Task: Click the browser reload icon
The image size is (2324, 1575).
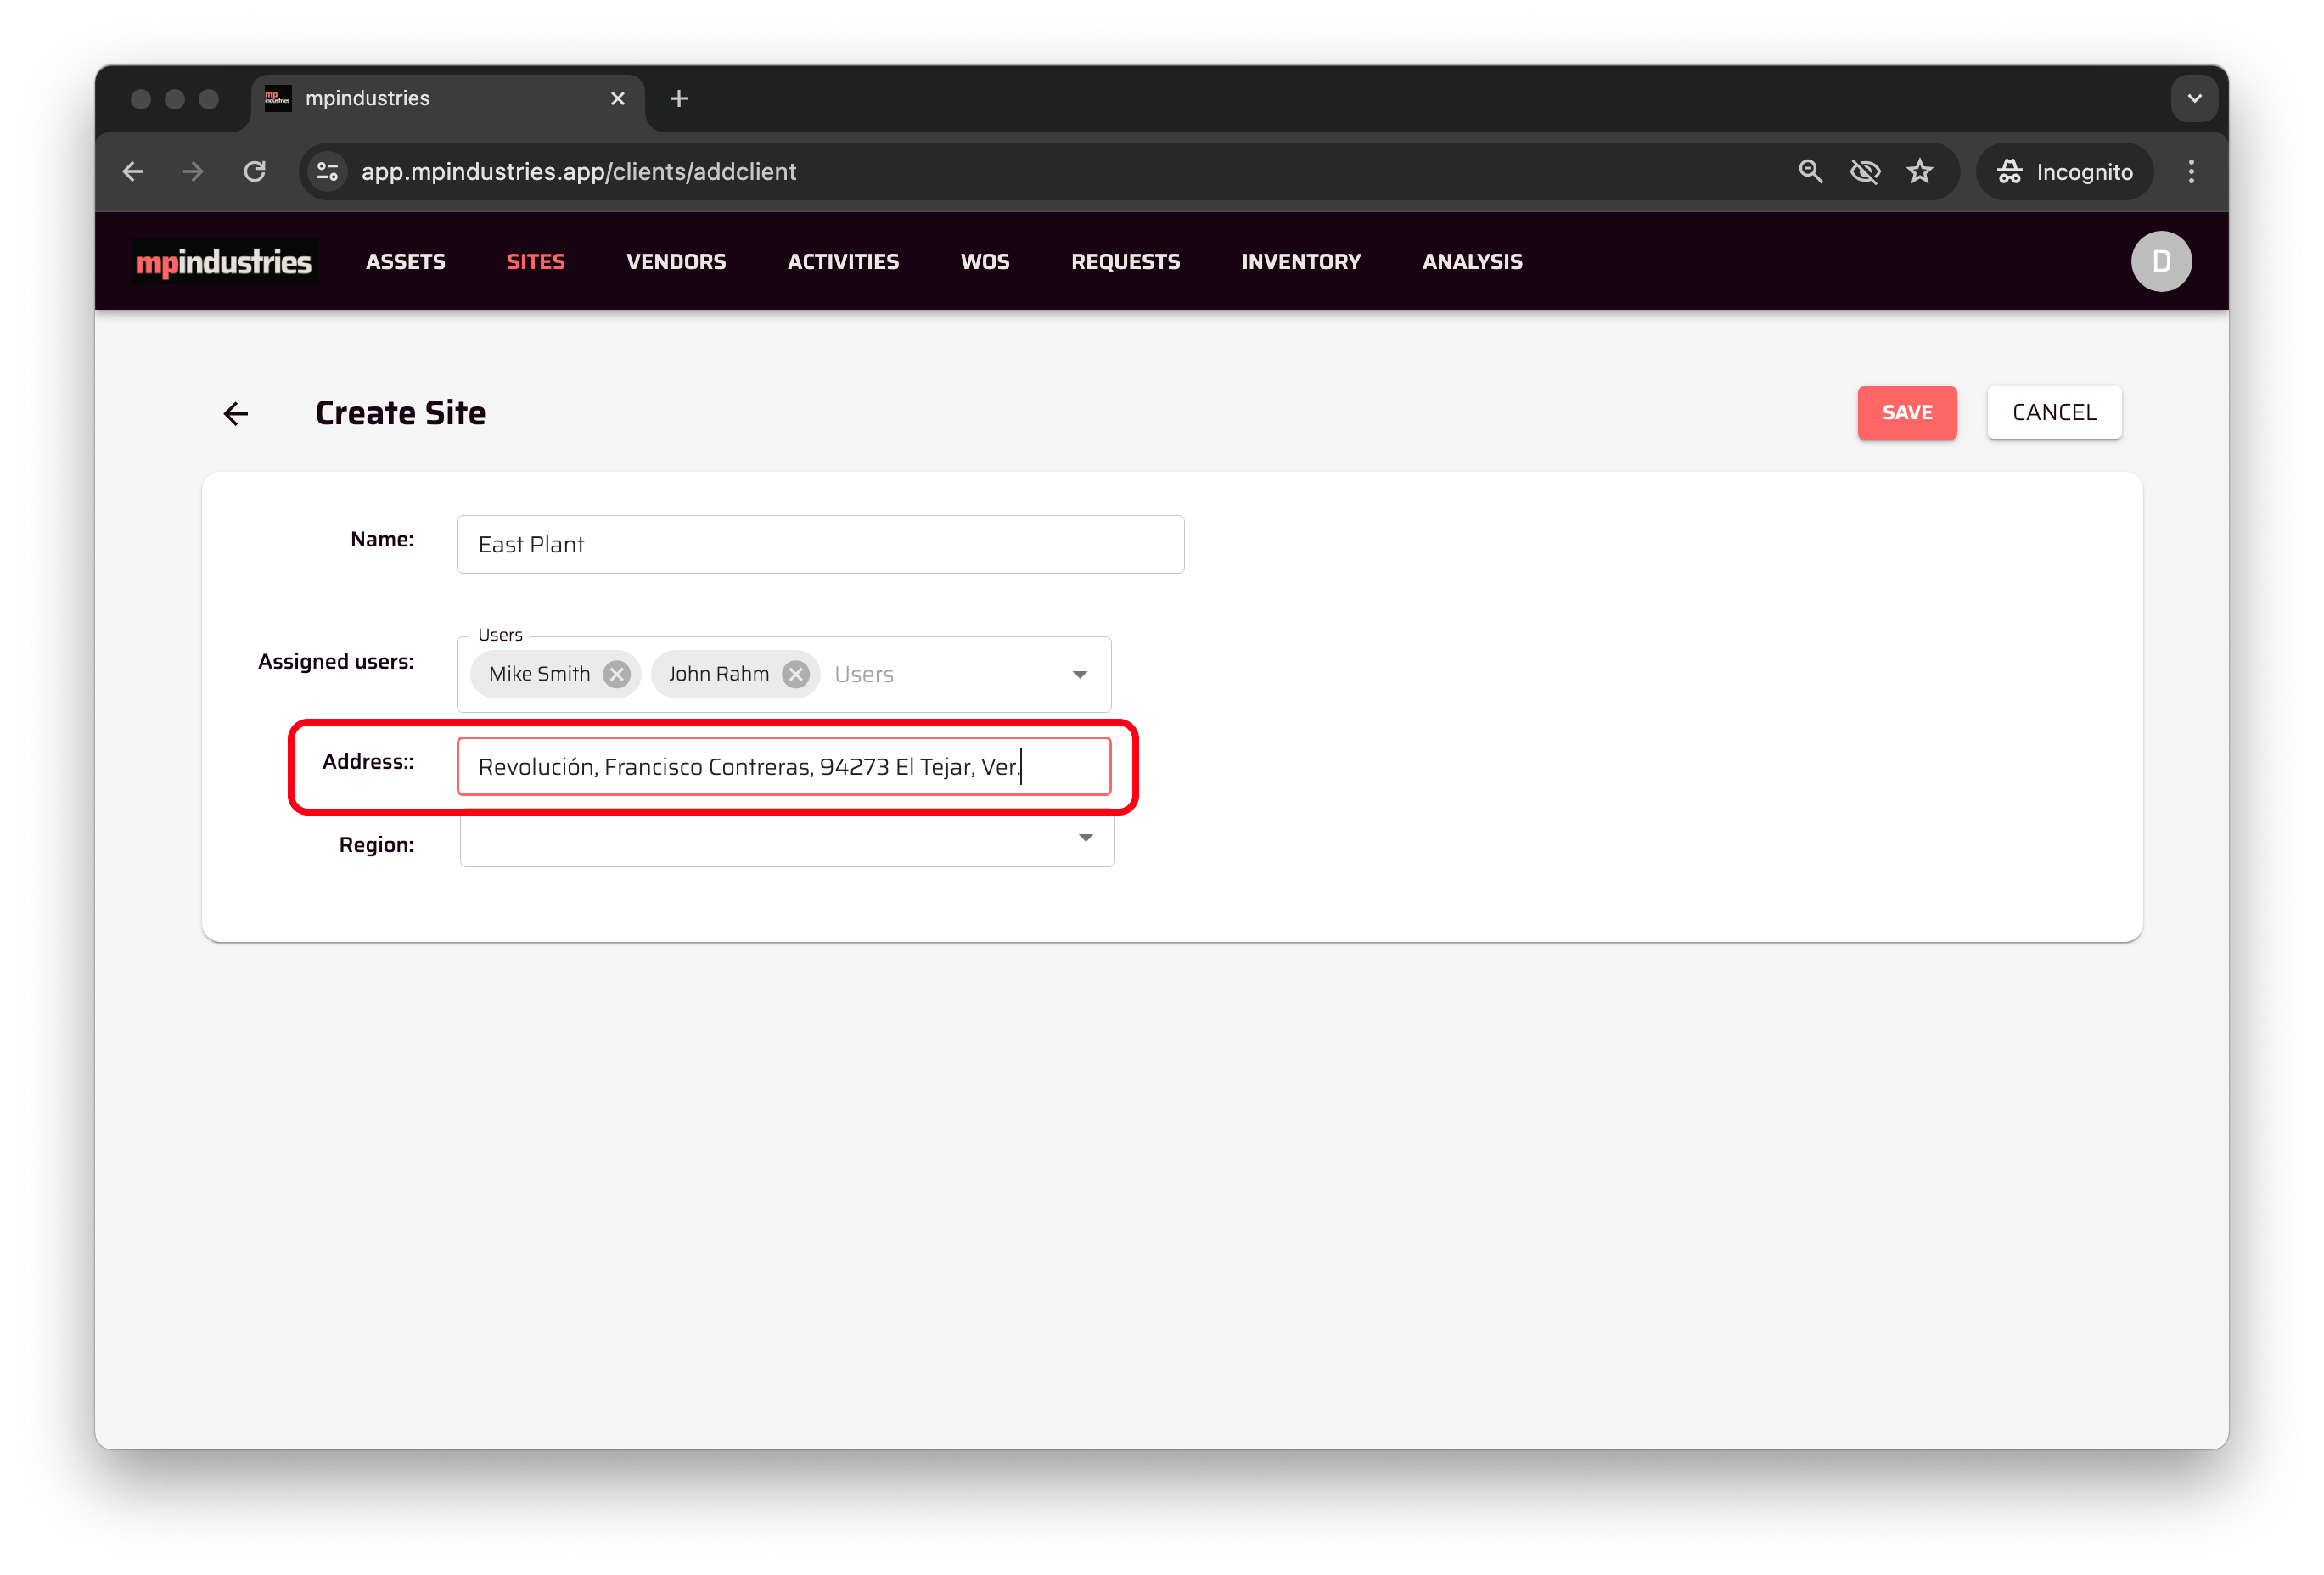Action: tap(255, 172)
